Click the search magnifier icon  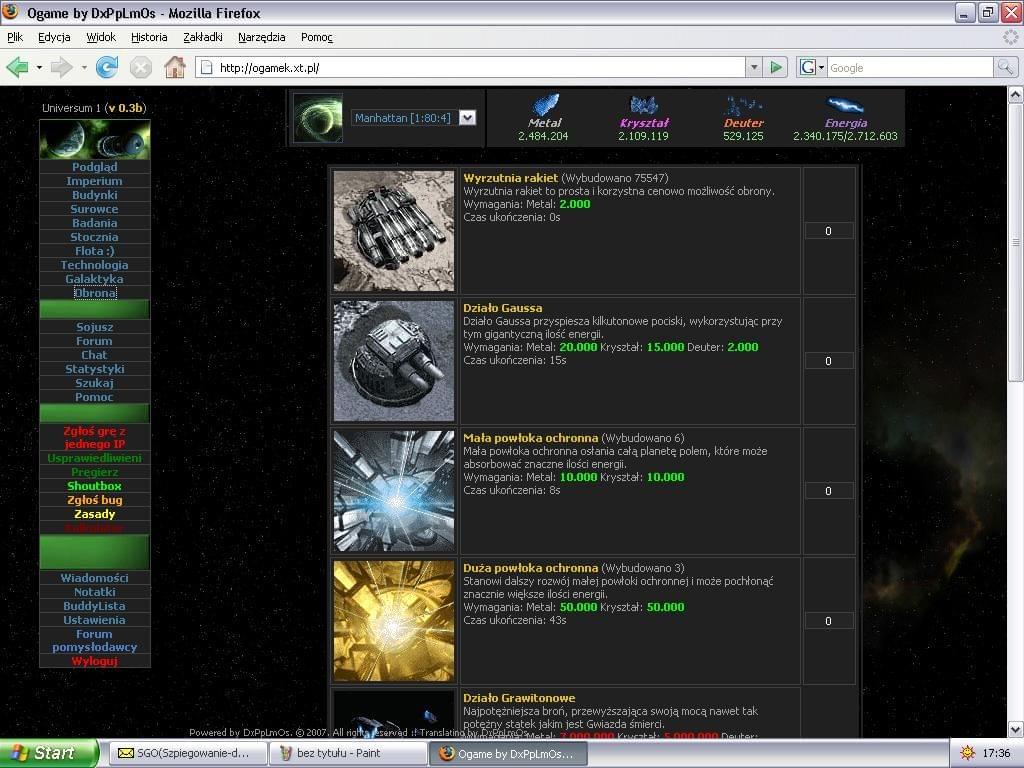pyautogui.click(x=1005, y=67)
